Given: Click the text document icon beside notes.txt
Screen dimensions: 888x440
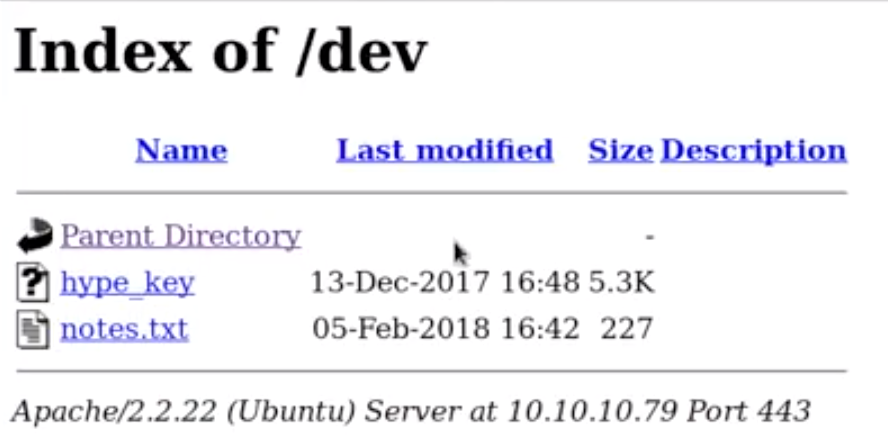Looking at the screenshot, I should (33, 329).
